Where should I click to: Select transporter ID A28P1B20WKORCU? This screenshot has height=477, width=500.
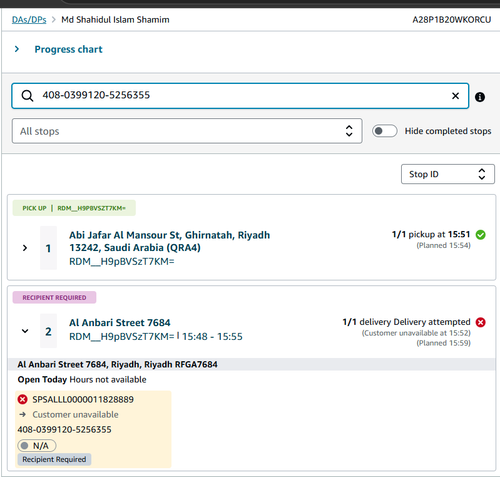452,20
